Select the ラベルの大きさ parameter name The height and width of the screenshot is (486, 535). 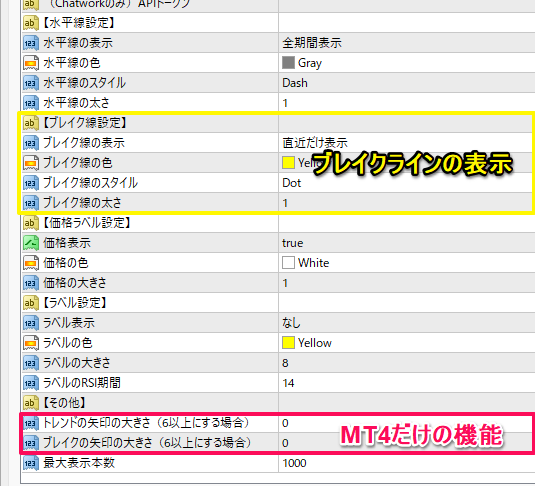tap(77, 363)
